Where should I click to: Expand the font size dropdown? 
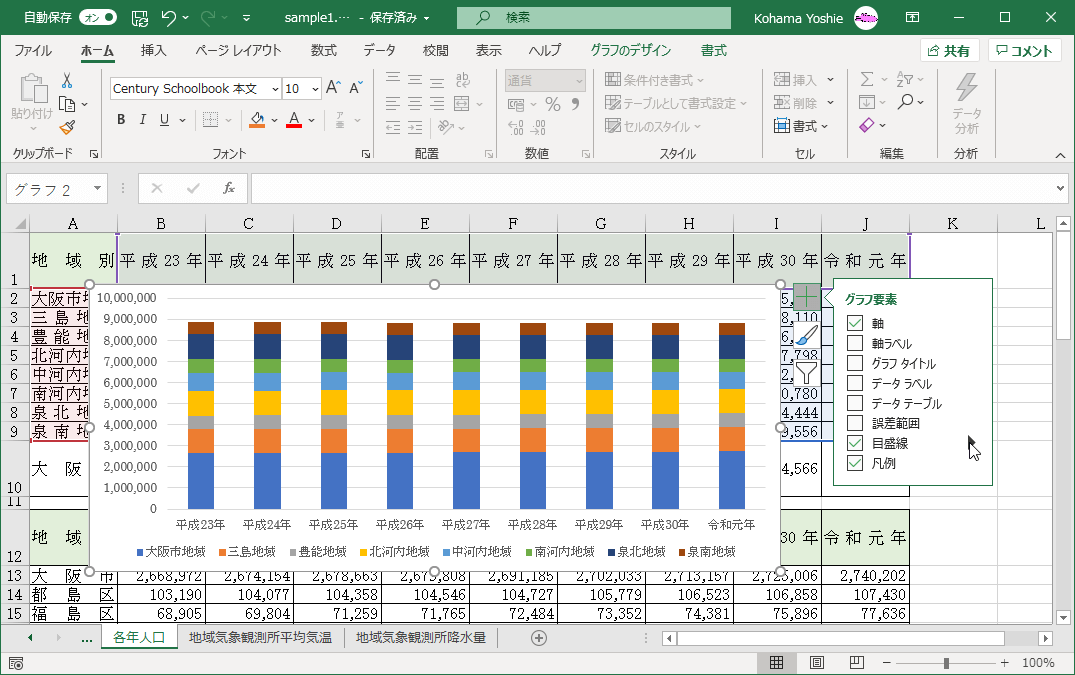[x=315, y=89]
